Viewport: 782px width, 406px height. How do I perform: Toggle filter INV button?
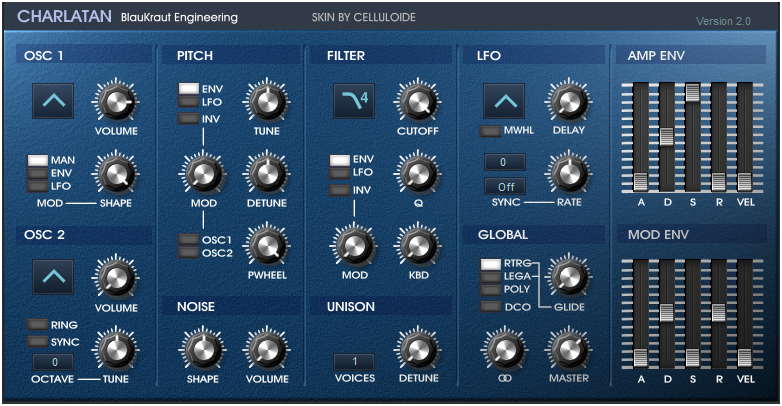tap(340, 190)
